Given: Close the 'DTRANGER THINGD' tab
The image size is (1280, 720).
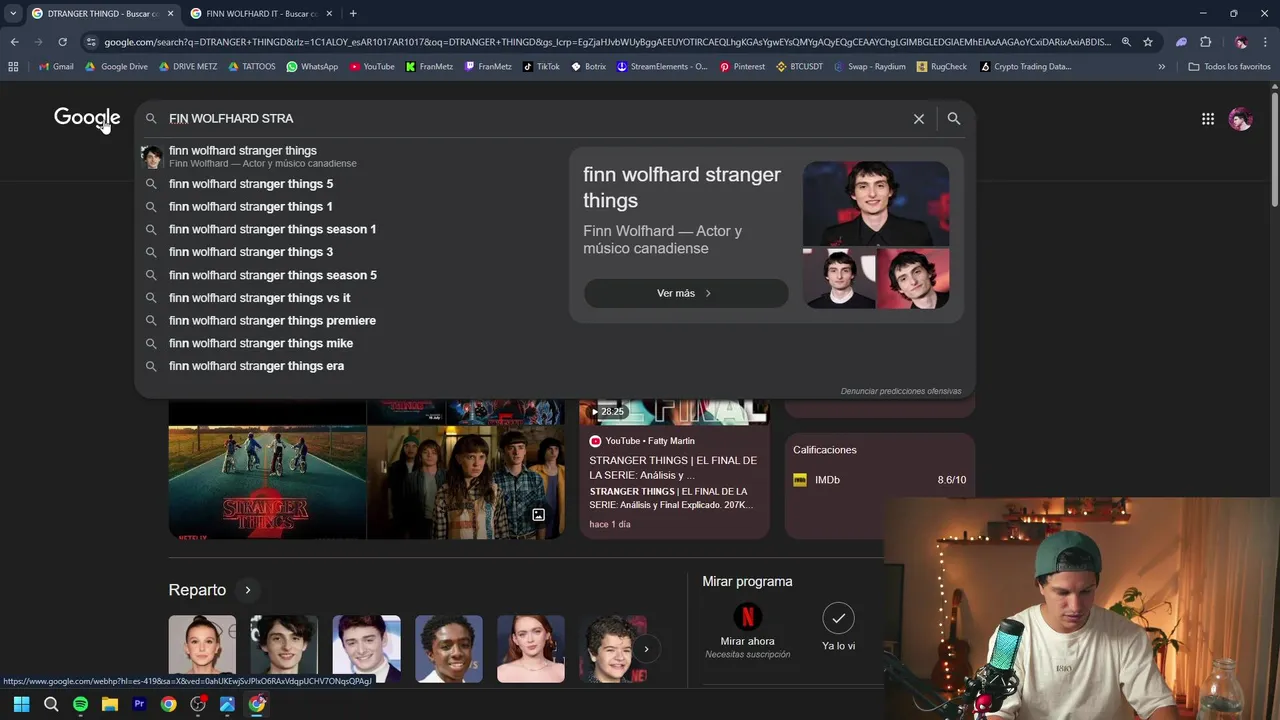Looking at the screenshot, I should 170,13.
